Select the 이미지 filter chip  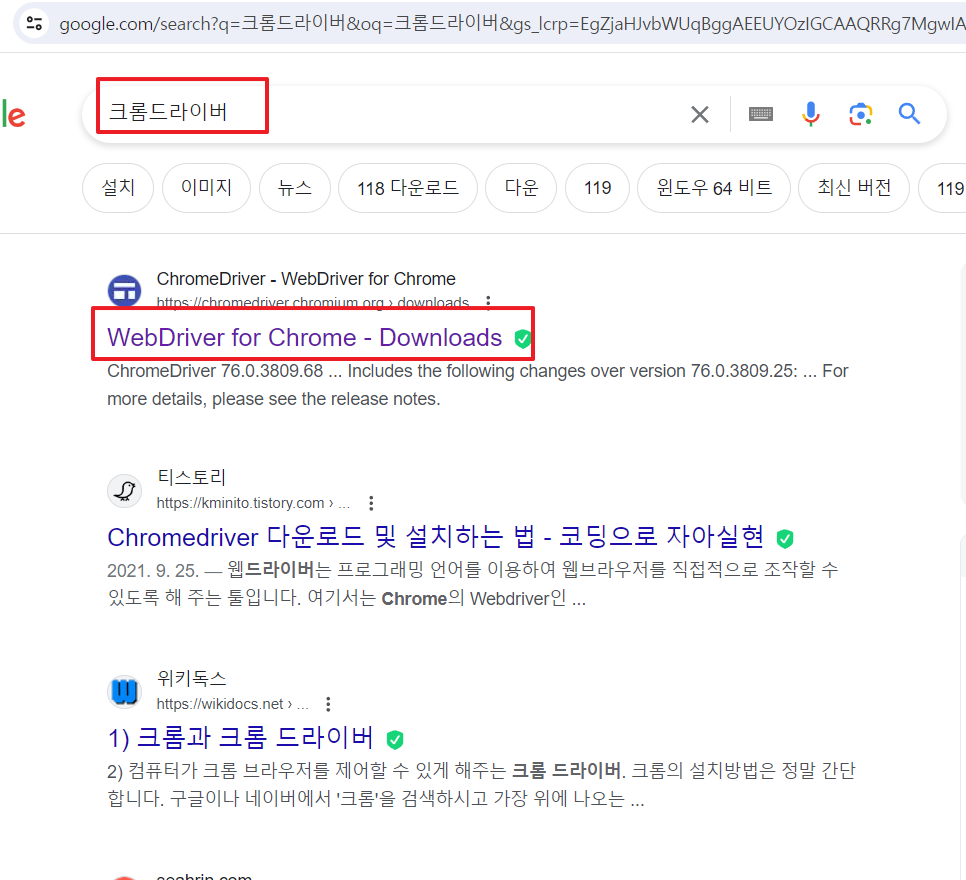206,188
